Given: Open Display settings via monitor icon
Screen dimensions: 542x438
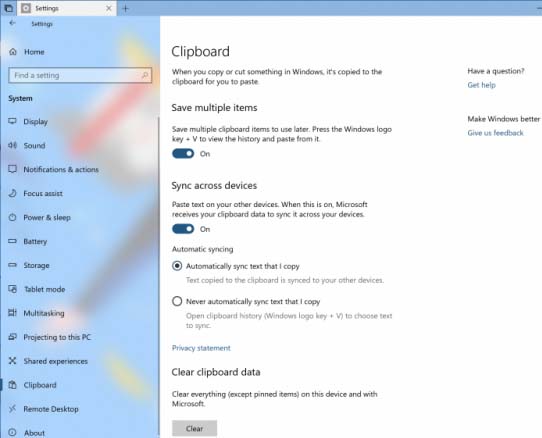Looking at the screenshot, I should (12, 121).
